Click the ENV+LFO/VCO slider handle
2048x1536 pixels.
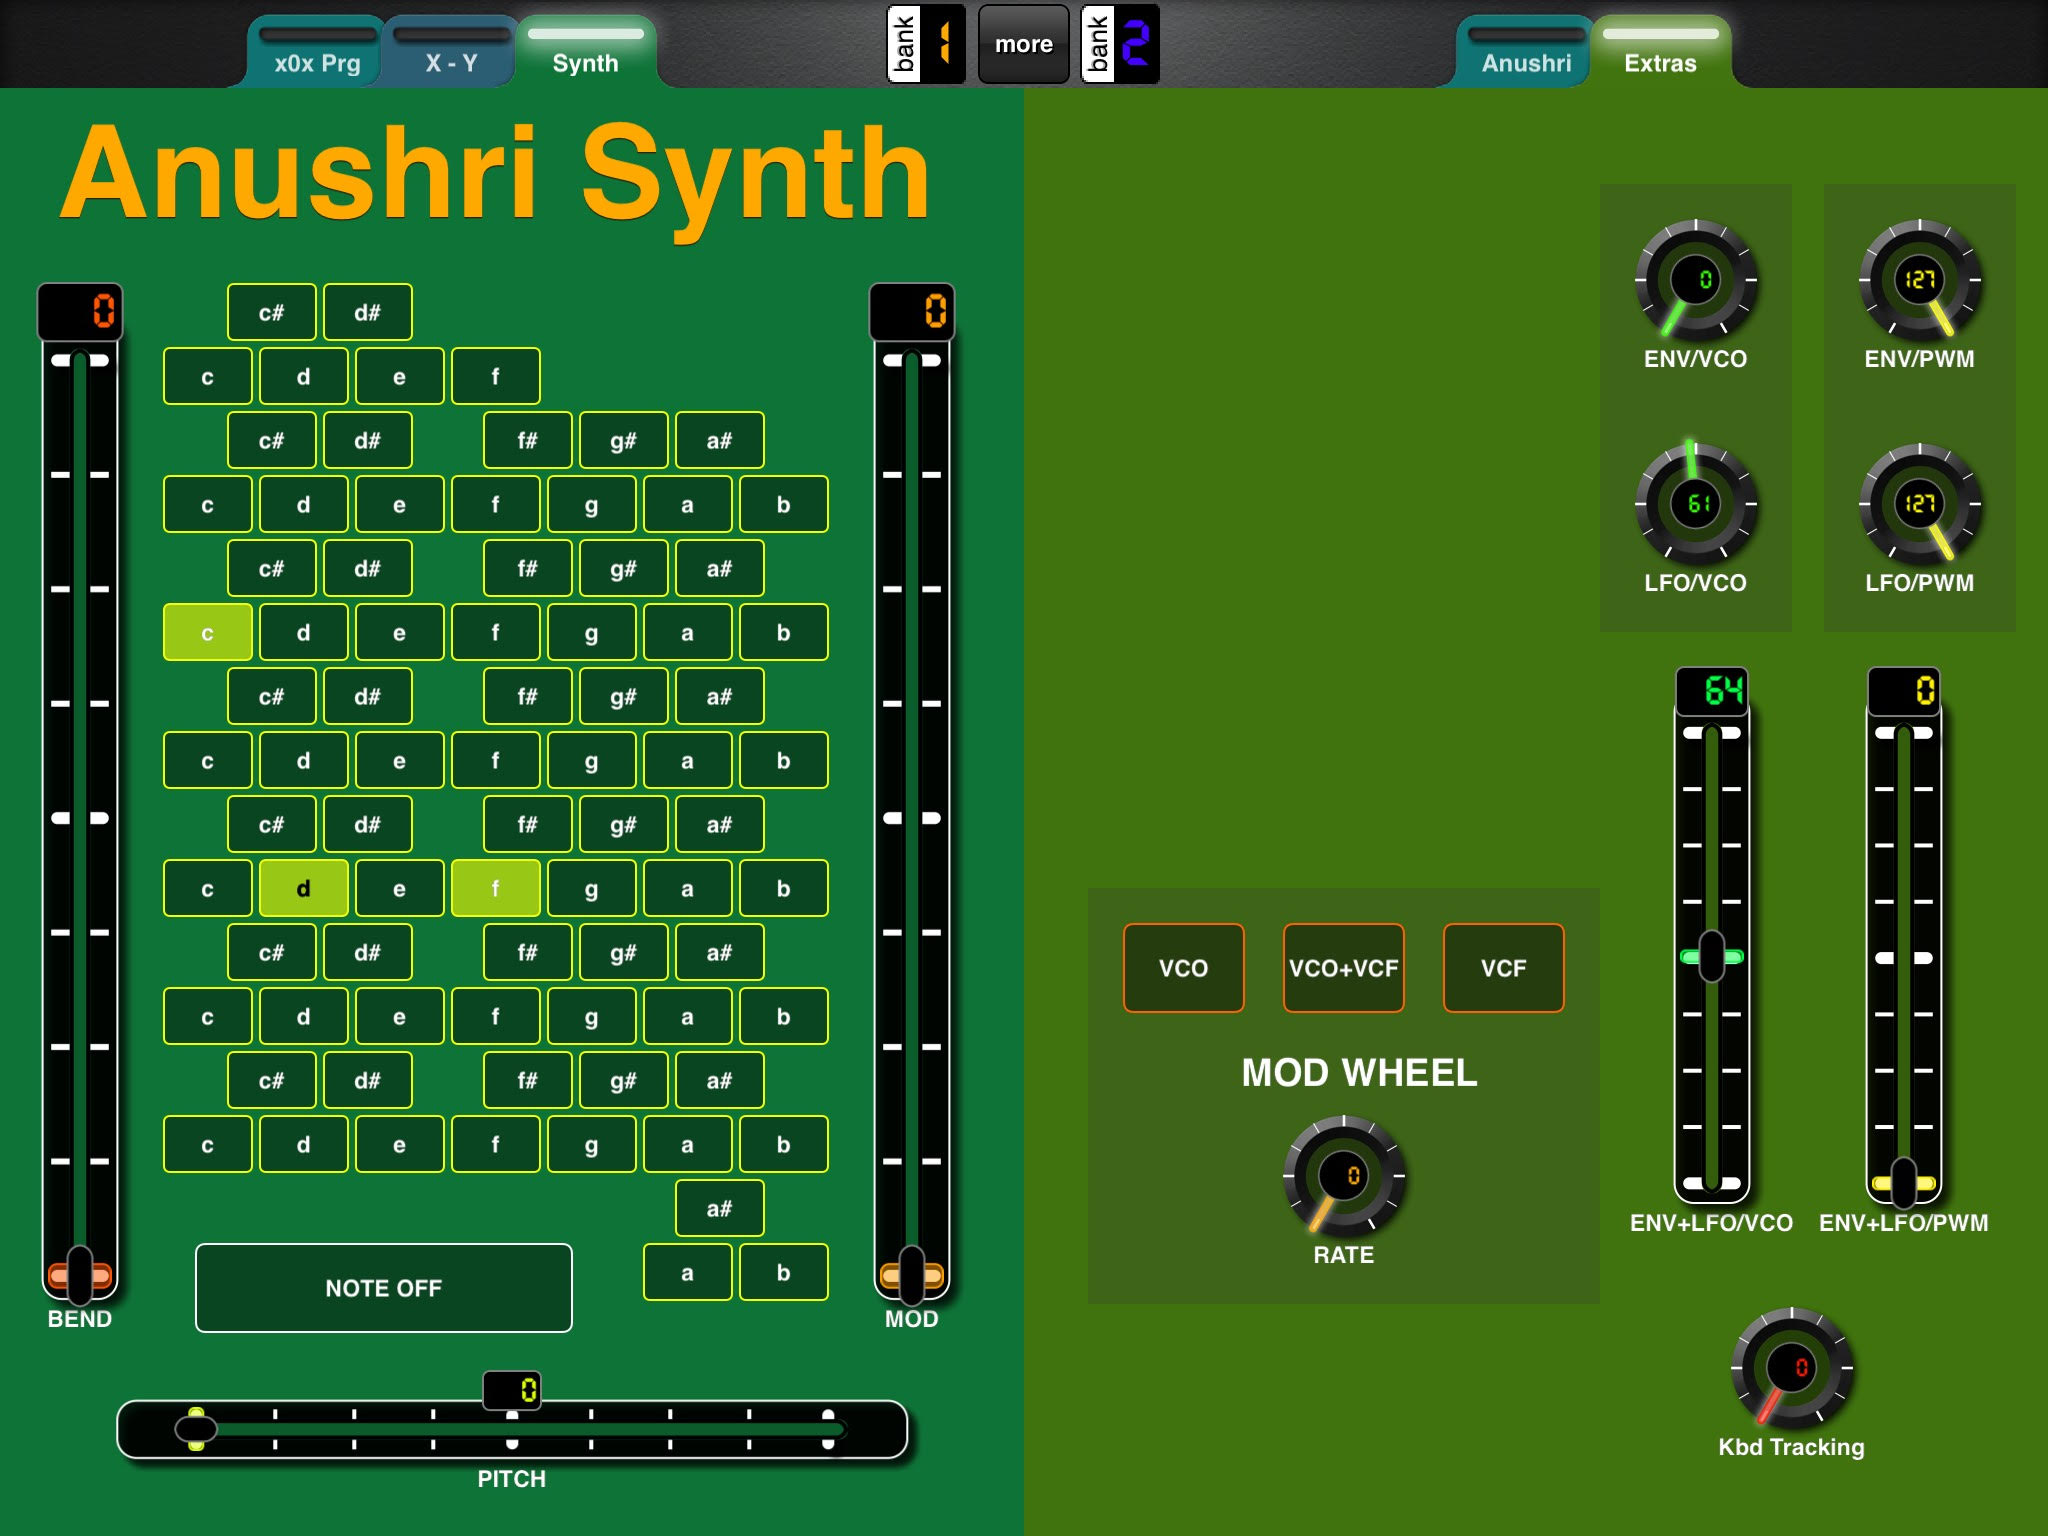tap(1712, 957)
